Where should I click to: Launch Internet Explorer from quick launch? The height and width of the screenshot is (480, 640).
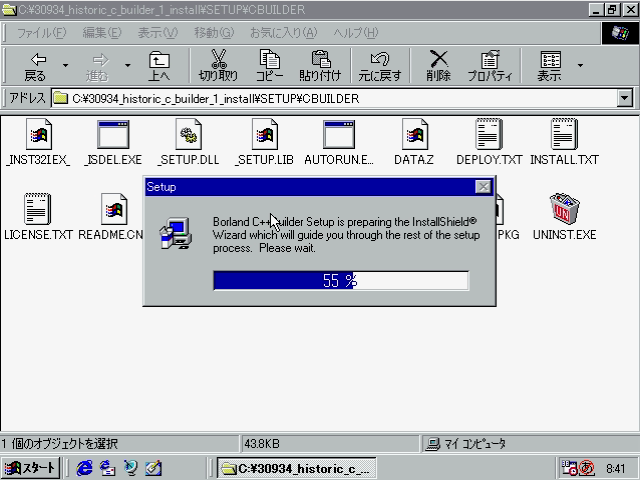[x=84, y=468]
